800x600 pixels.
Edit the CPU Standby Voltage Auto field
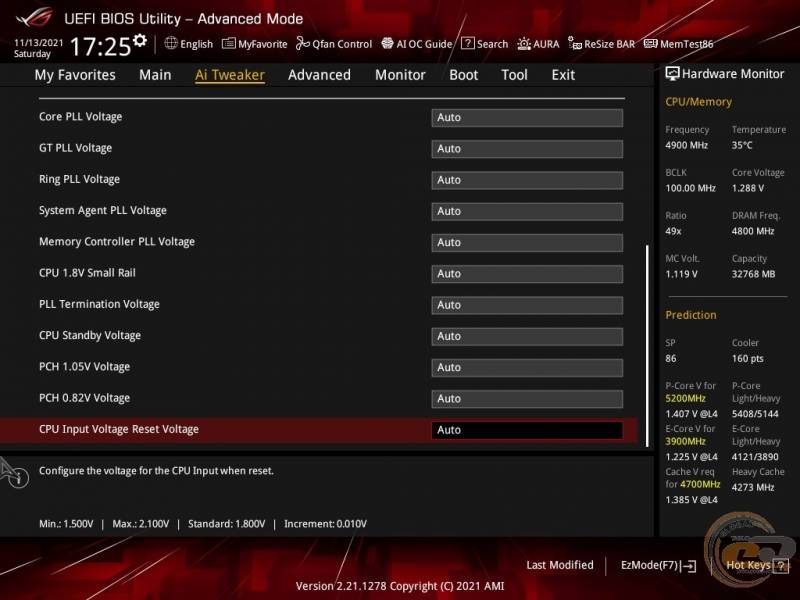click(527, 336)
